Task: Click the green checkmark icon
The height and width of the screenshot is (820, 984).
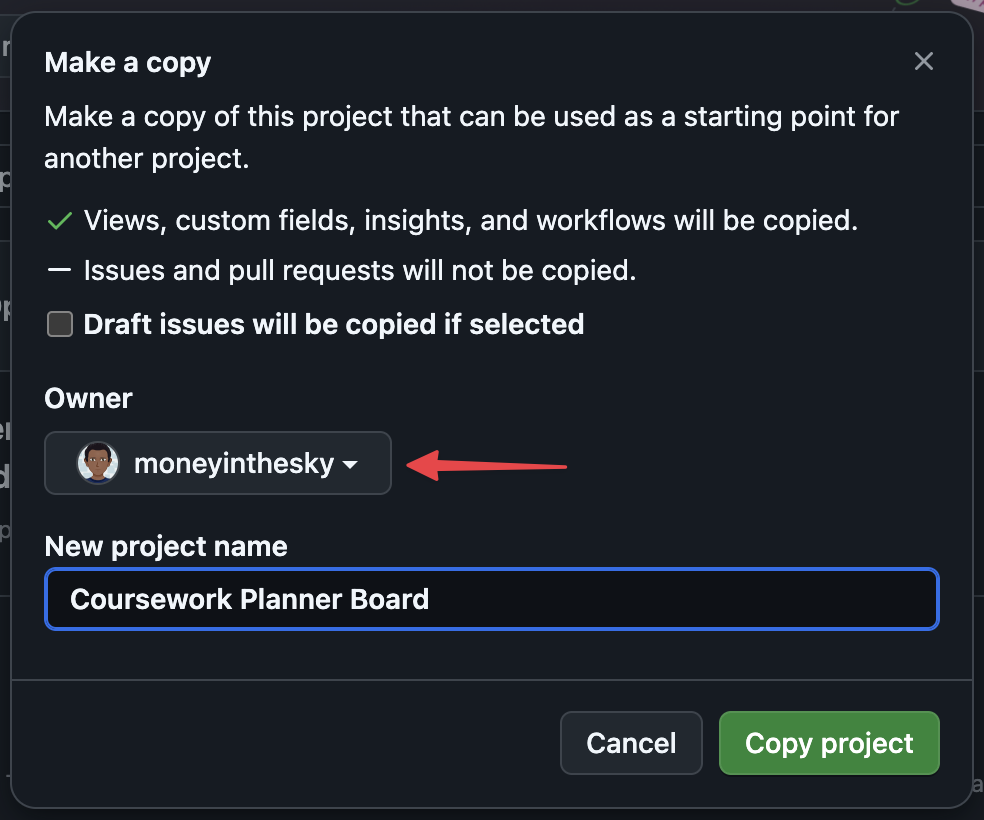Action: coord(60,221)
